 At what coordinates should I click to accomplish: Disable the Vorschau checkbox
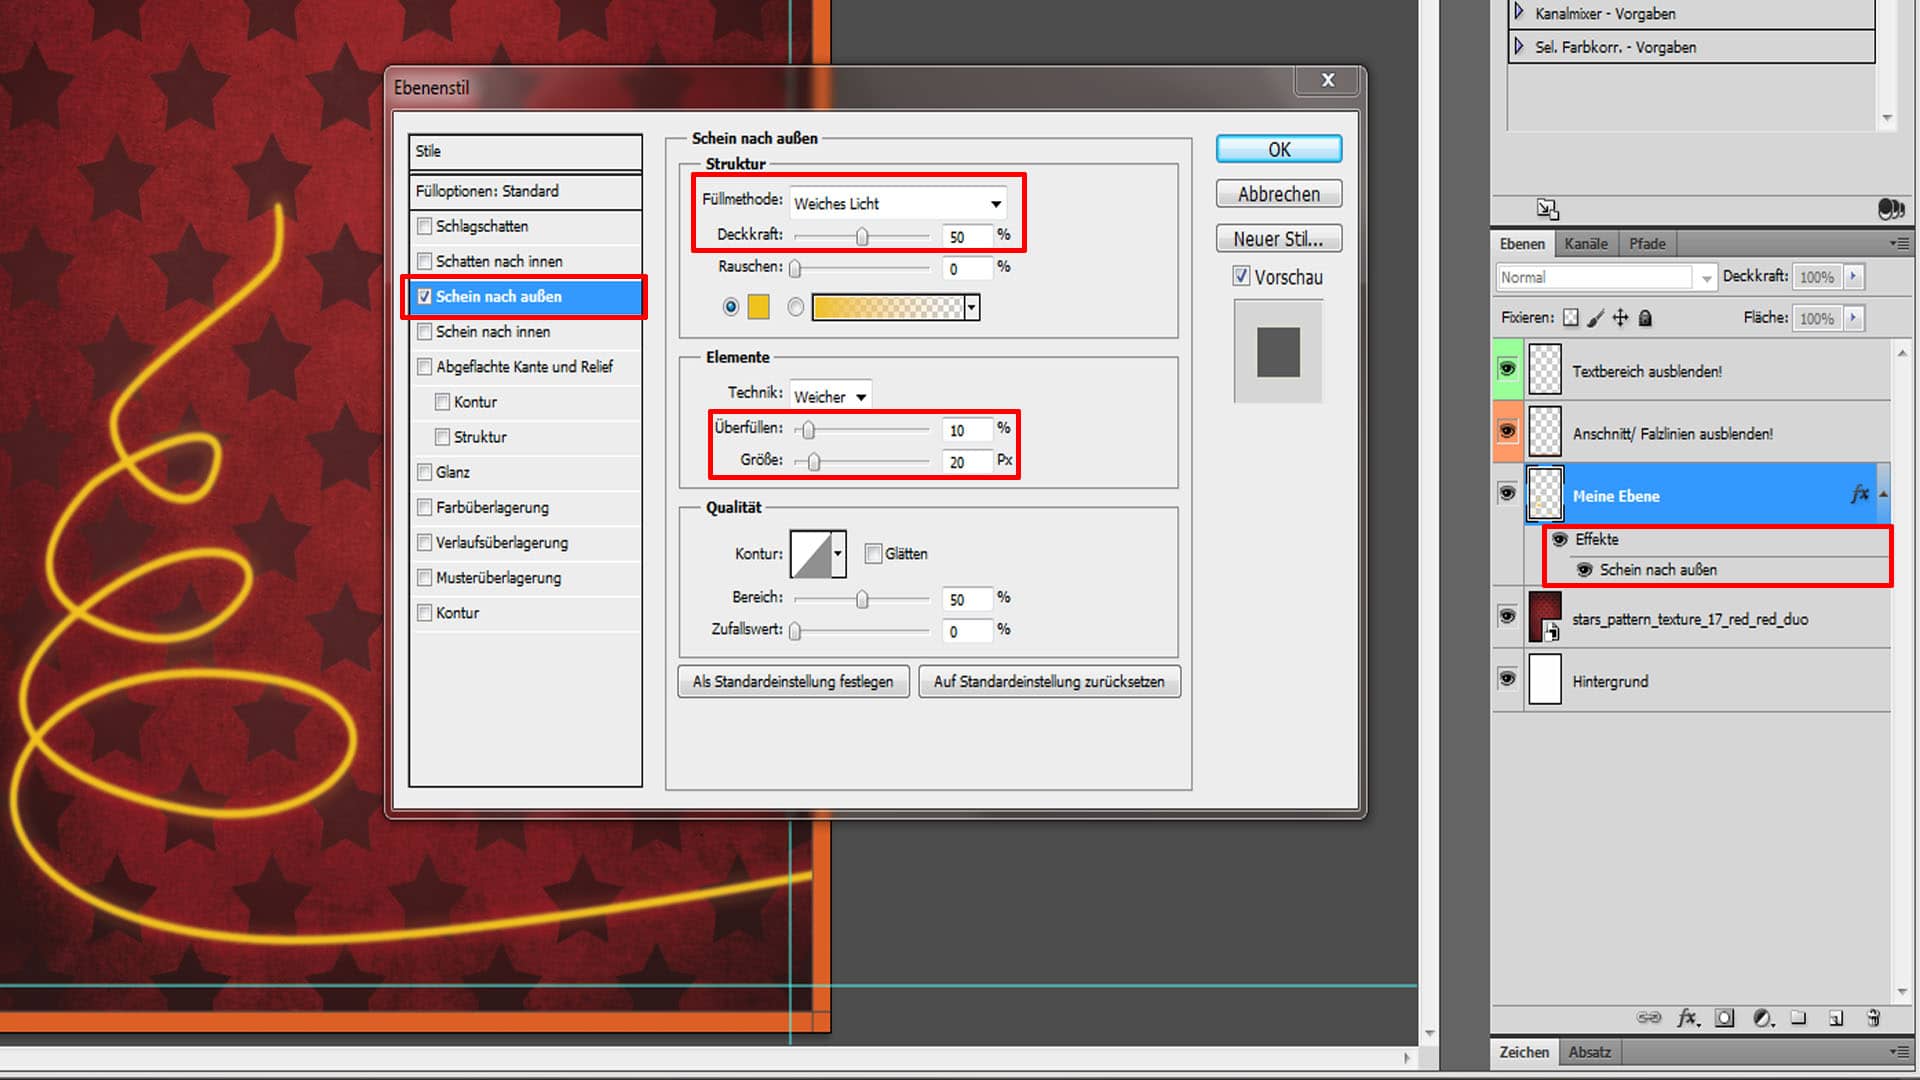coord(1242,276)
